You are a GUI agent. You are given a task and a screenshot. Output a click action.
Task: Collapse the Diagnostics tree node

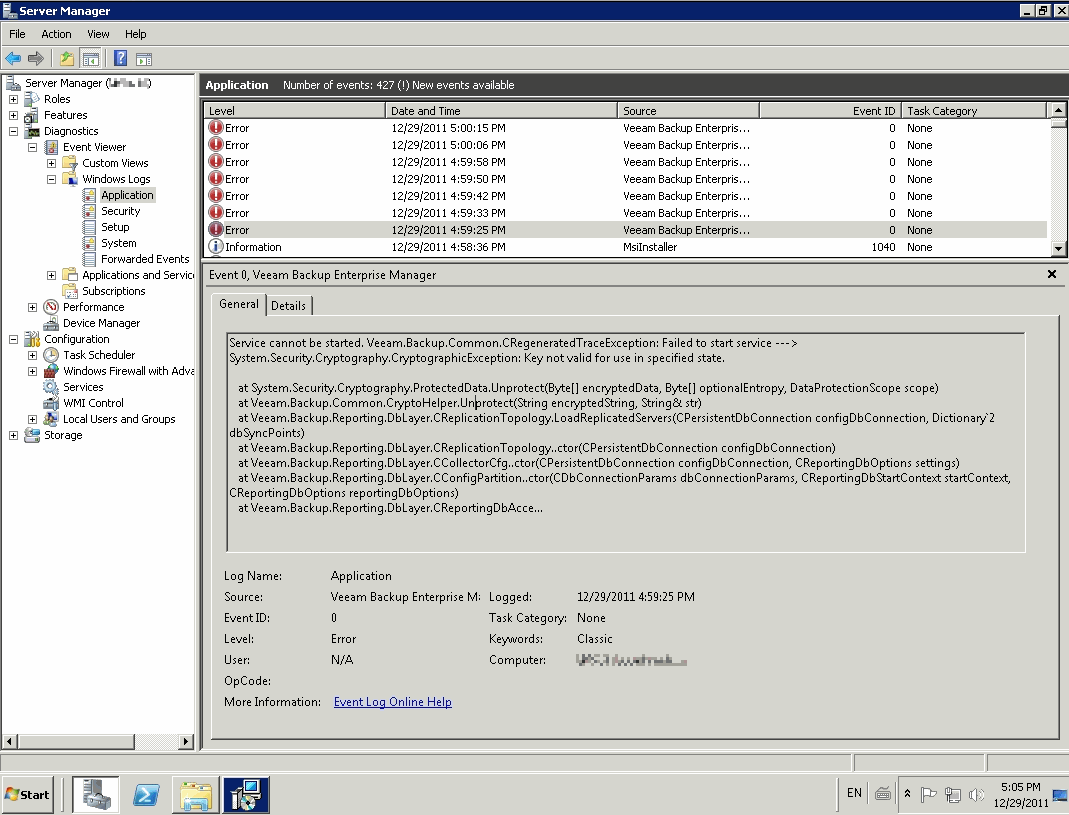[13, 131]
